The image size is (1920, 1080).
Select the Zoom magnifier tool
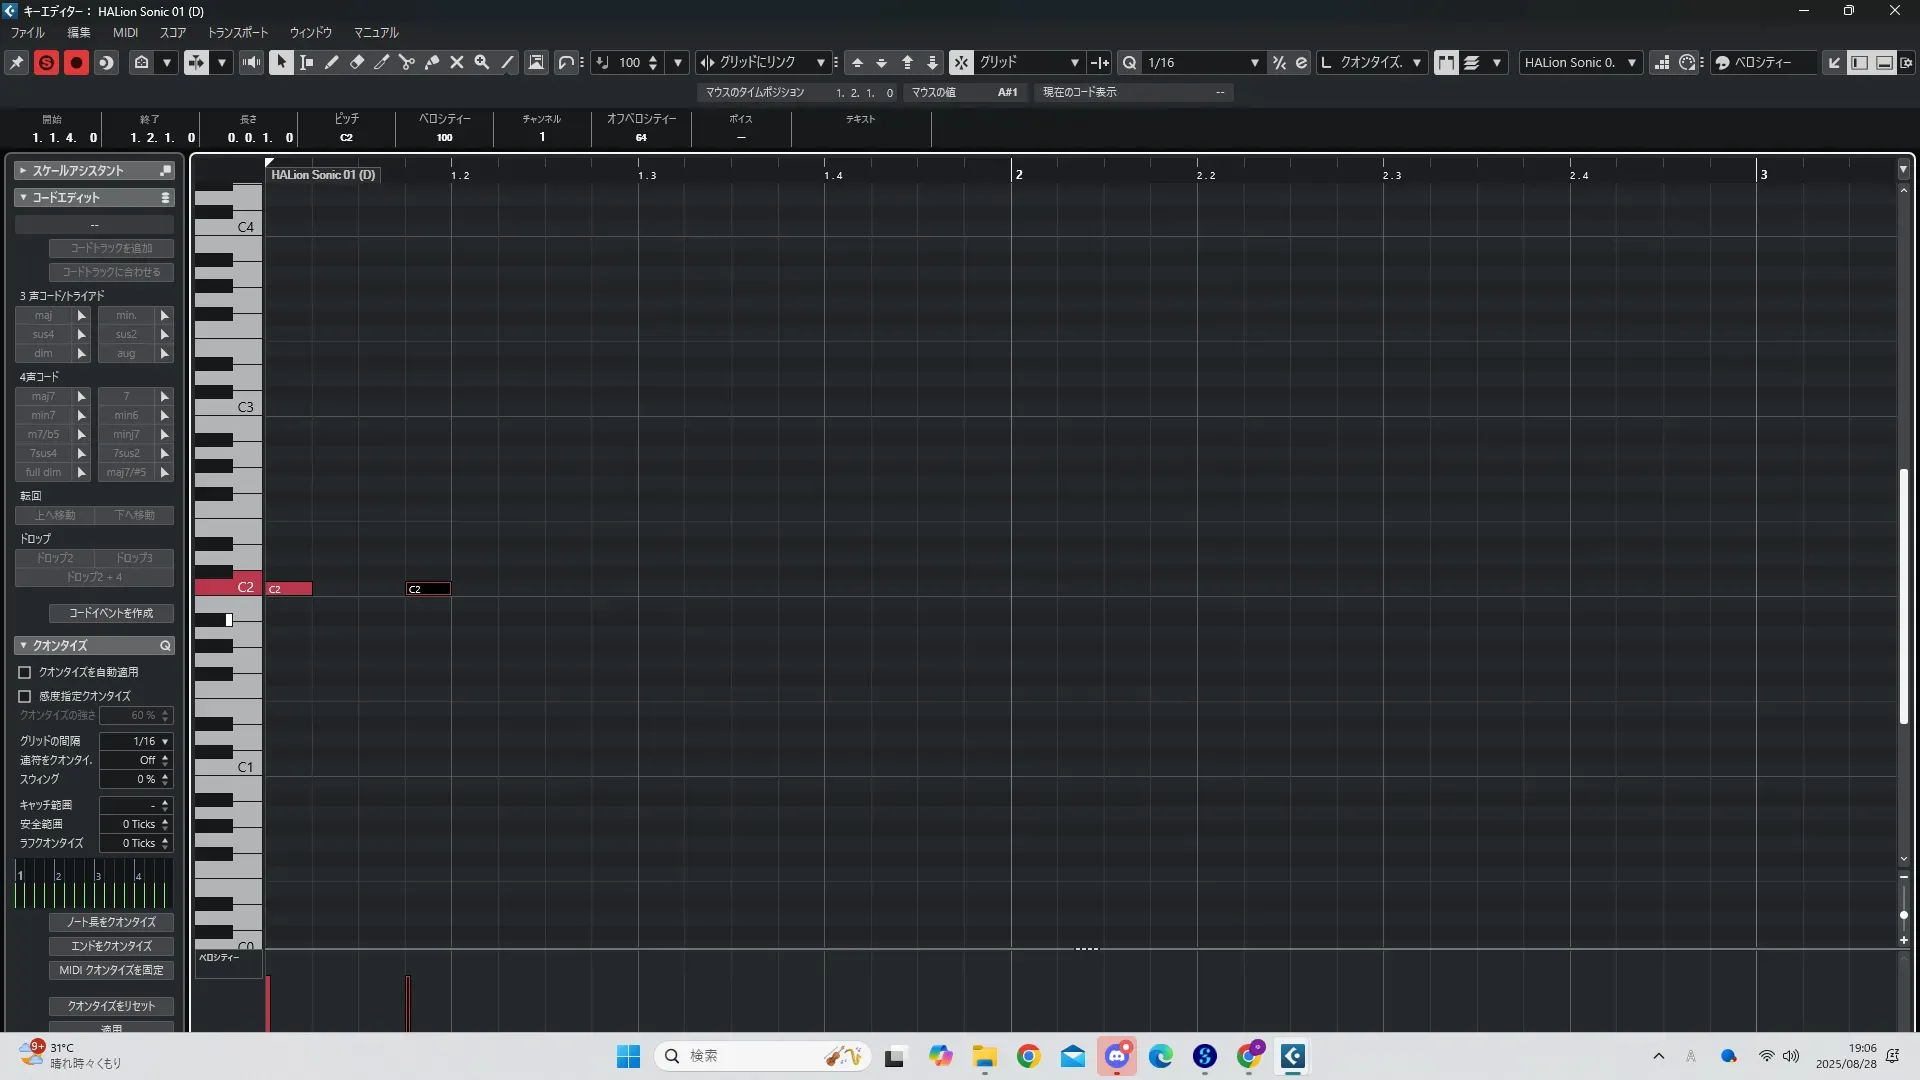(x=482, y=62)
